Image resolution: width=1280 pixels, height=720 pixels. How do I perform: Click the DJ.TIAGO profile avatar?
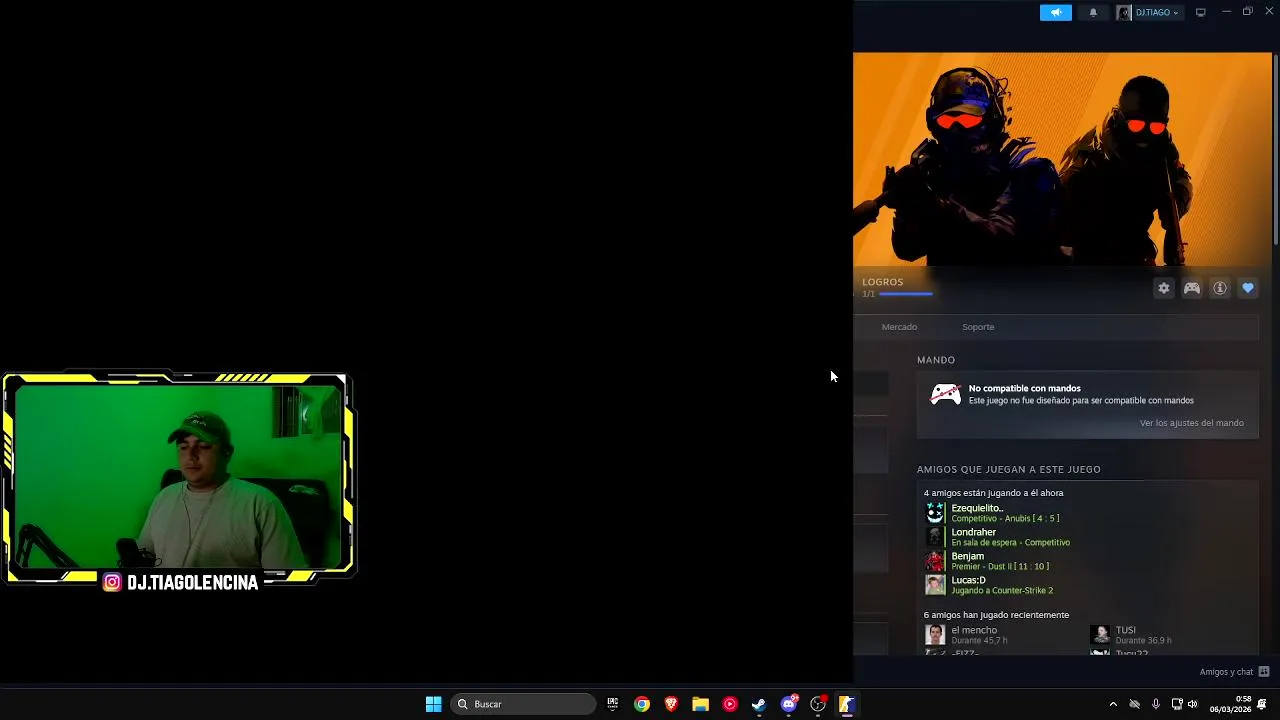click(x=1124, y=13)
